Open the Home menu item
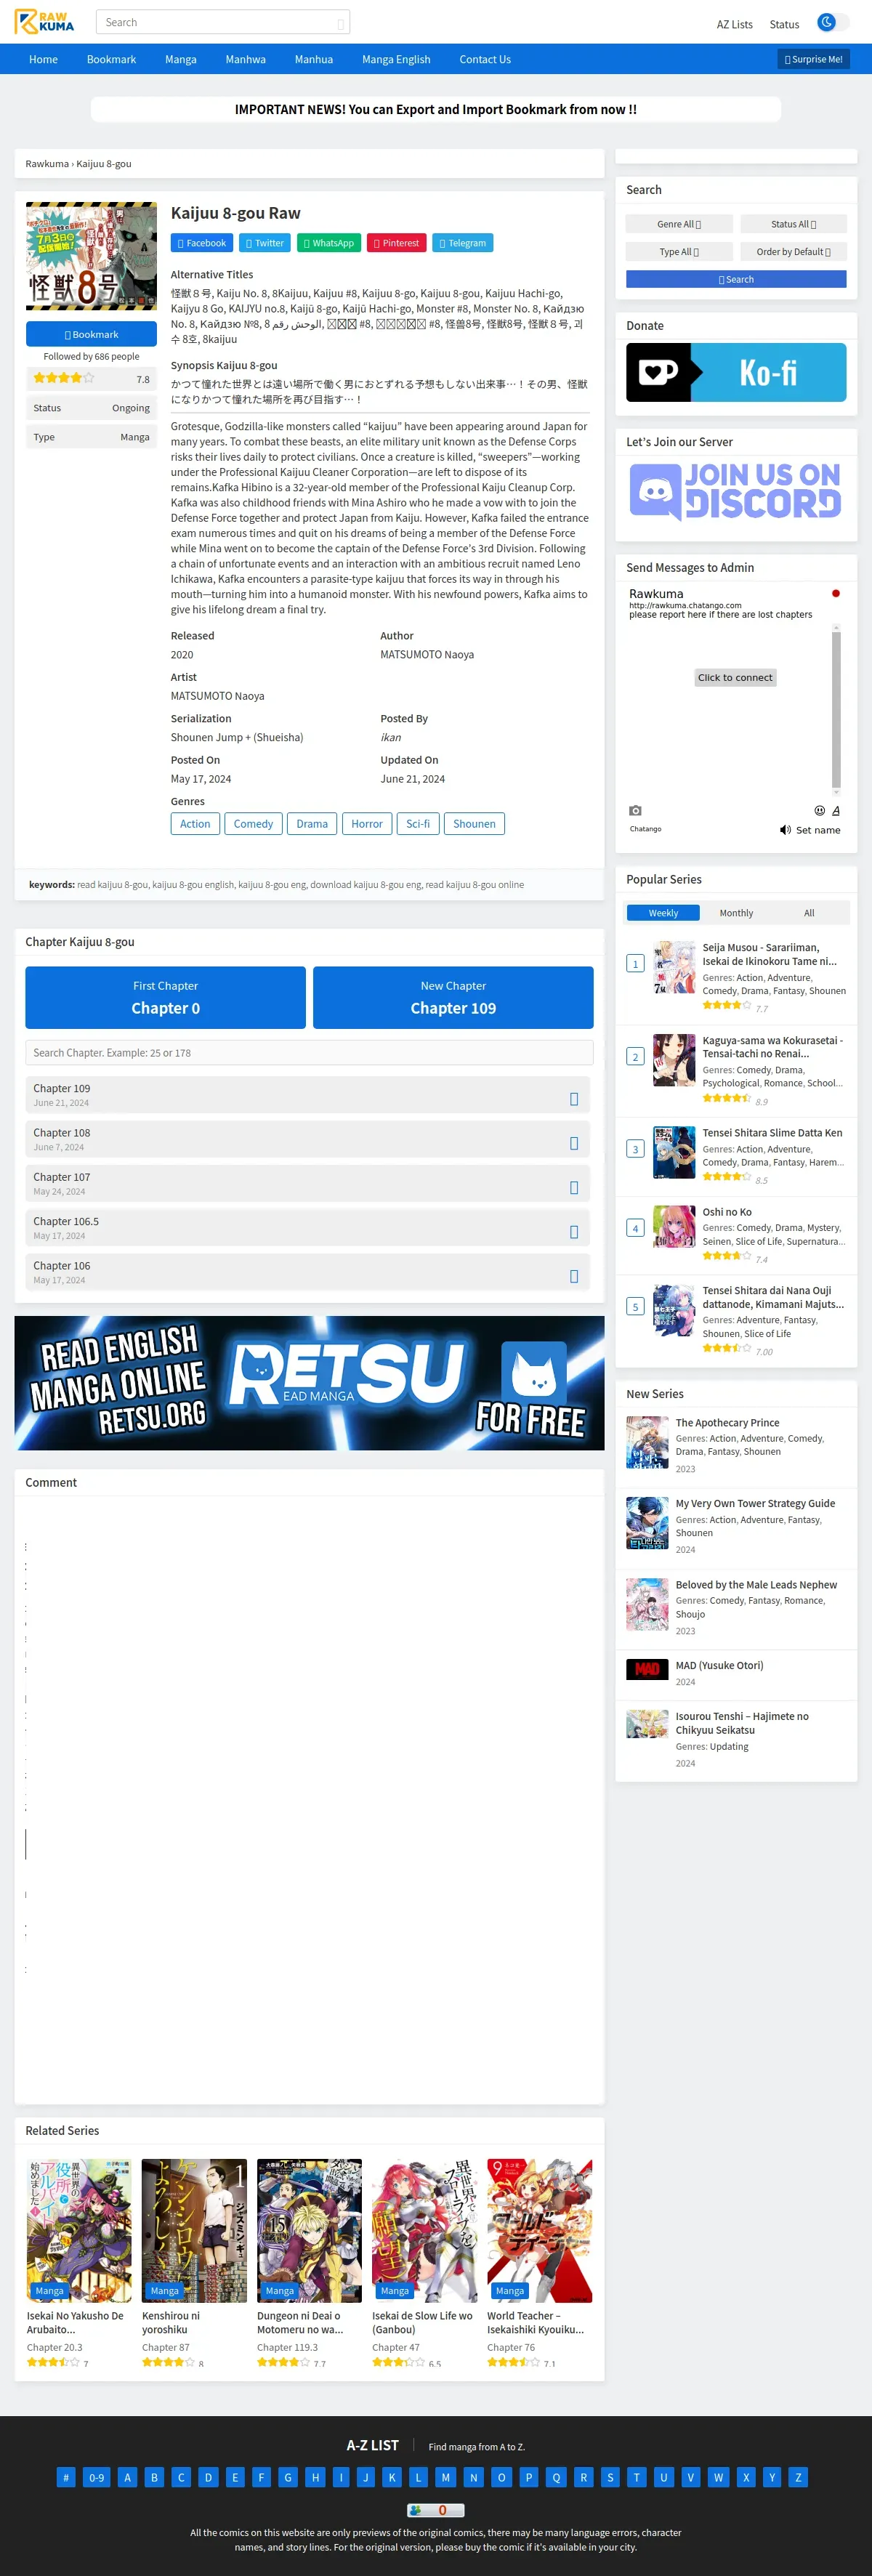This screenshot has width=872, height=2576. pos(43,59)
